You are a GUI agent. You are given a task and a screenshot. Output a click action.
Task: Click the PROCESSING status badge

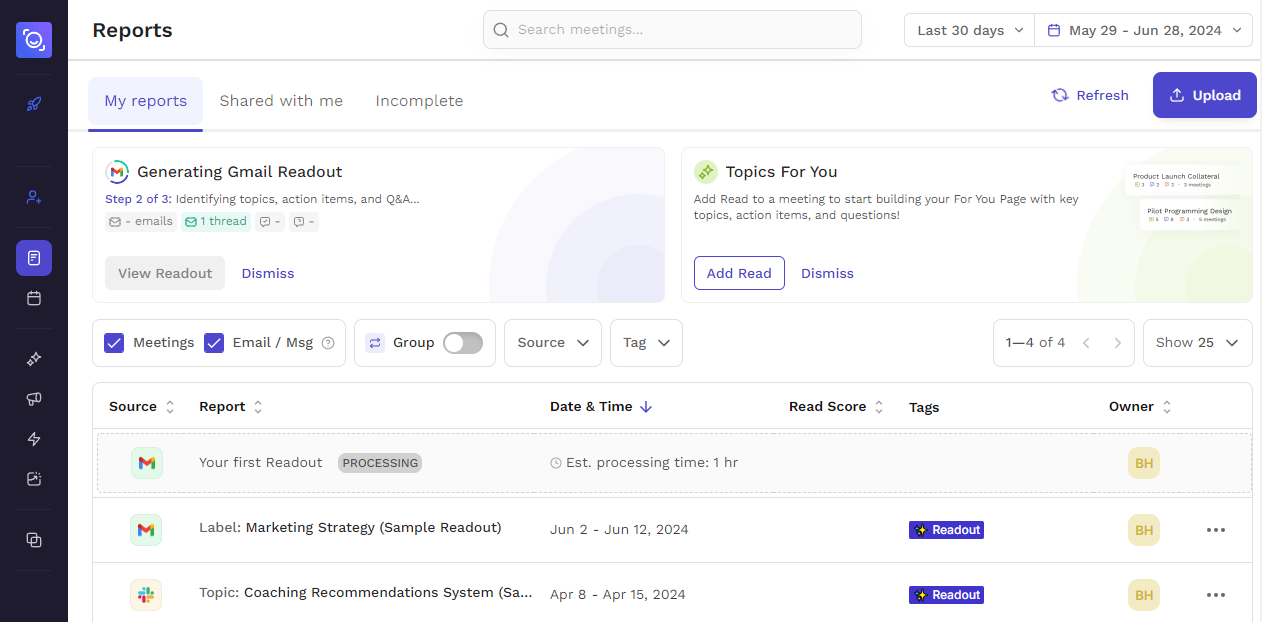coord(380,463)
